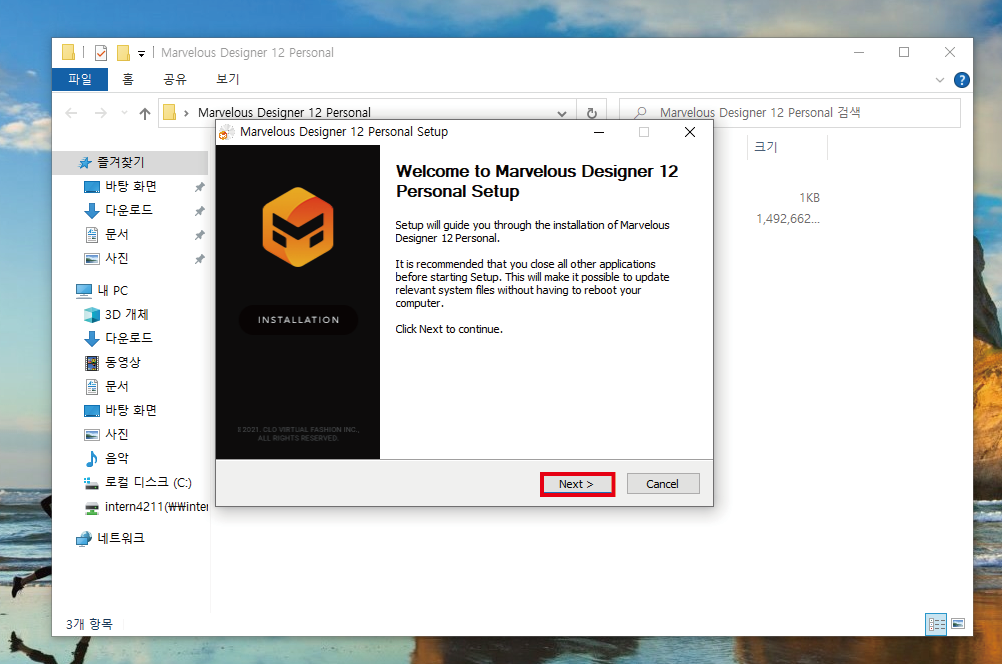Switch to the 홈 ribbon tab
The height and width of the screenshot is (664, 1002).
[x=128, y=79]
